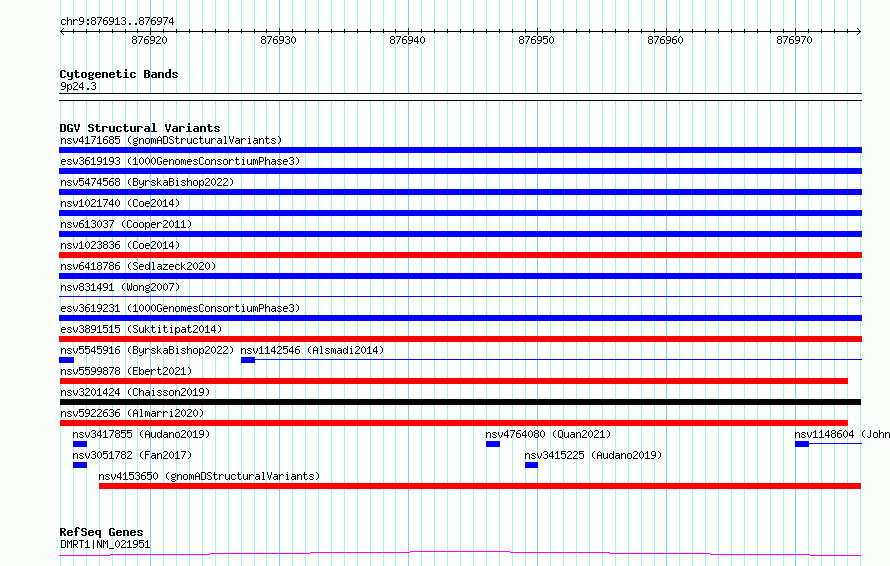This screenshot has width=890, height=566.
Task: Click the thin blue line under nsv831491
Action: (460, 296)
